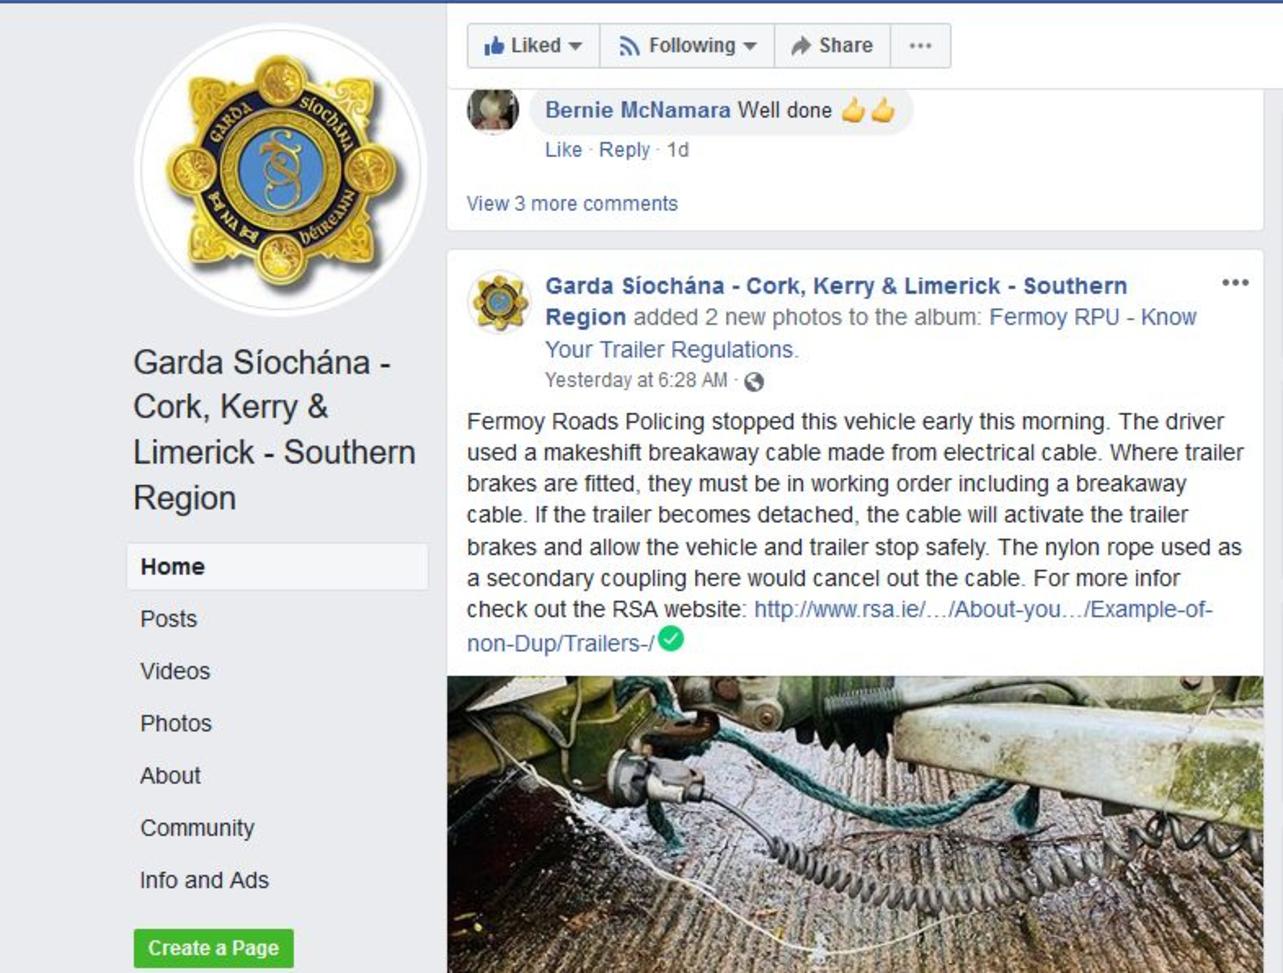The height and width of the screenshot is (973, 1283).
Task: Select Posts in the page sidebar
Action: (169, 619)
